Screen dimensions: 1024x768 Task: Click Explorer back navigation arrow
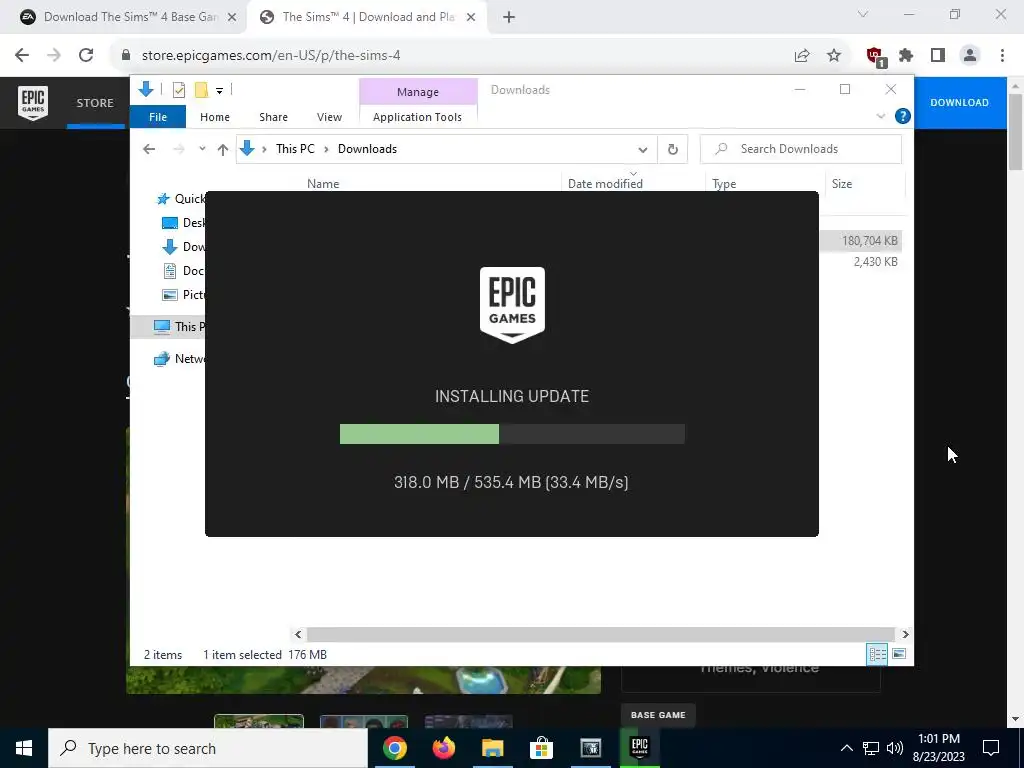149,150
